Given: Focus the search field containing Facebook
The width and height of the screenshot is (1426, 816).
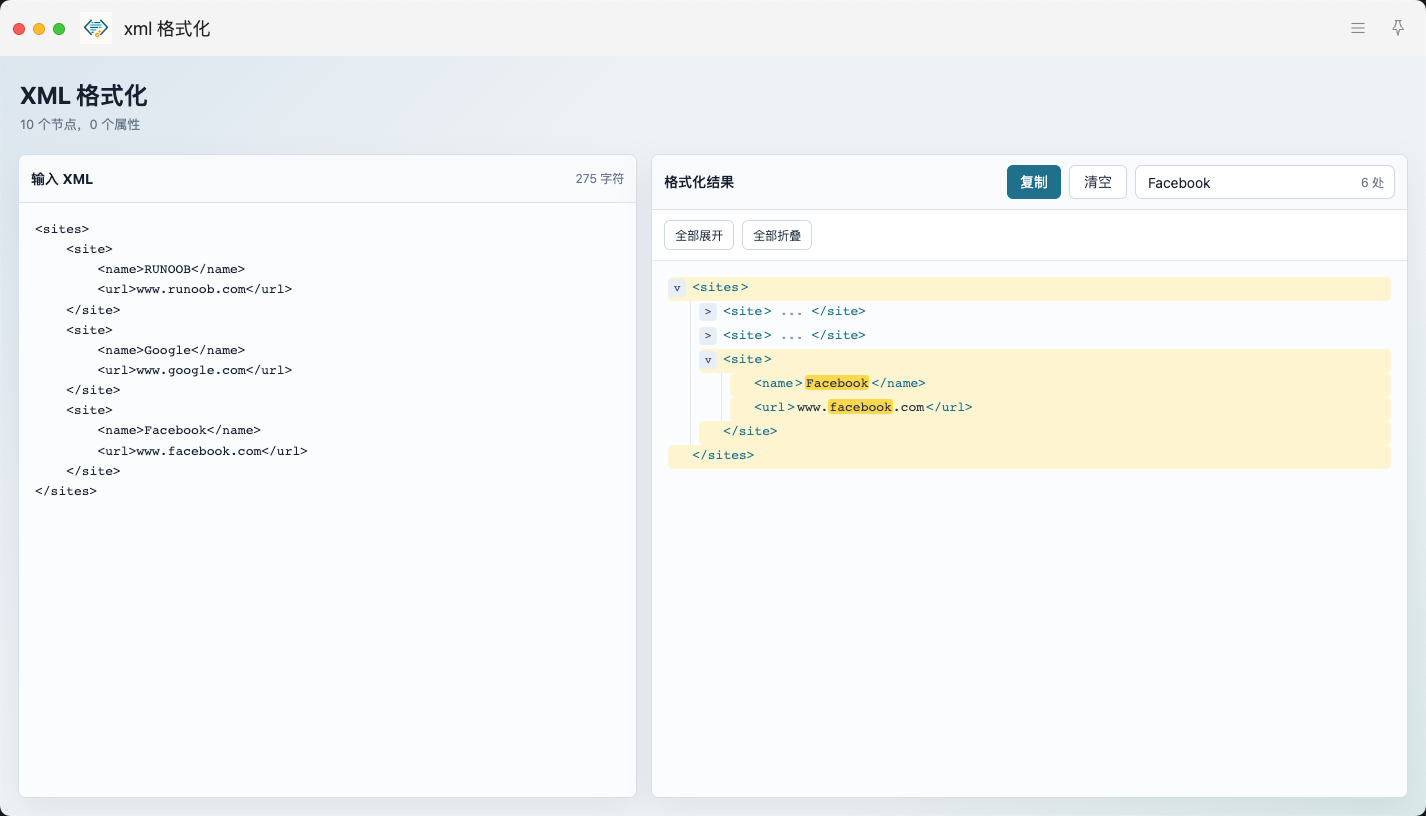Looking at the screenshot, I should (1265, 182).
